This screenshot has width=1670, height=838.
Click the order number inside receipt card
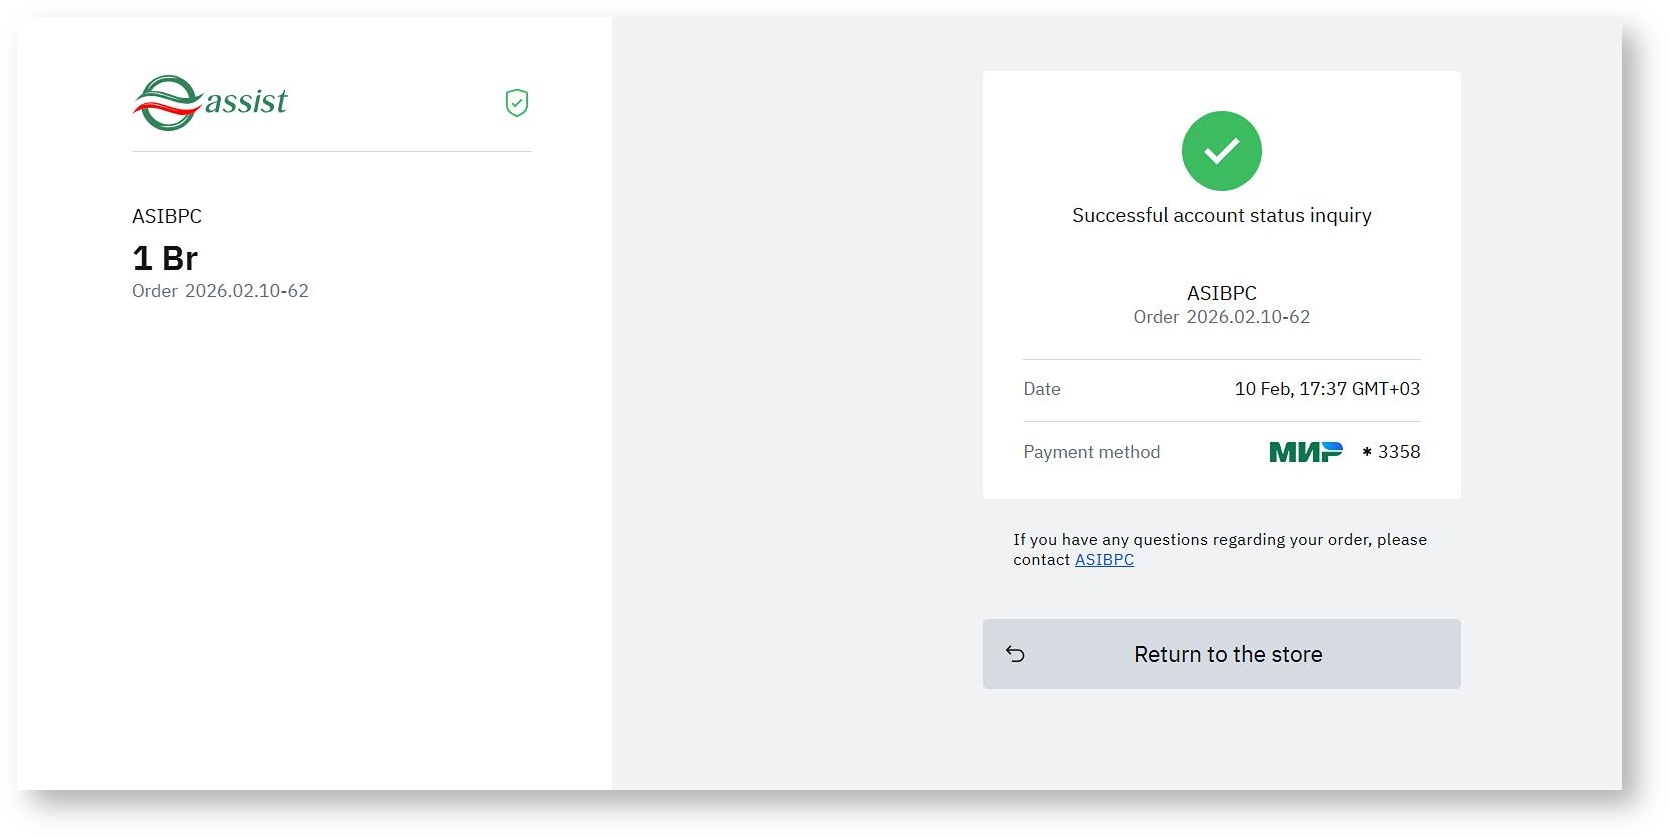point(1221,317)
